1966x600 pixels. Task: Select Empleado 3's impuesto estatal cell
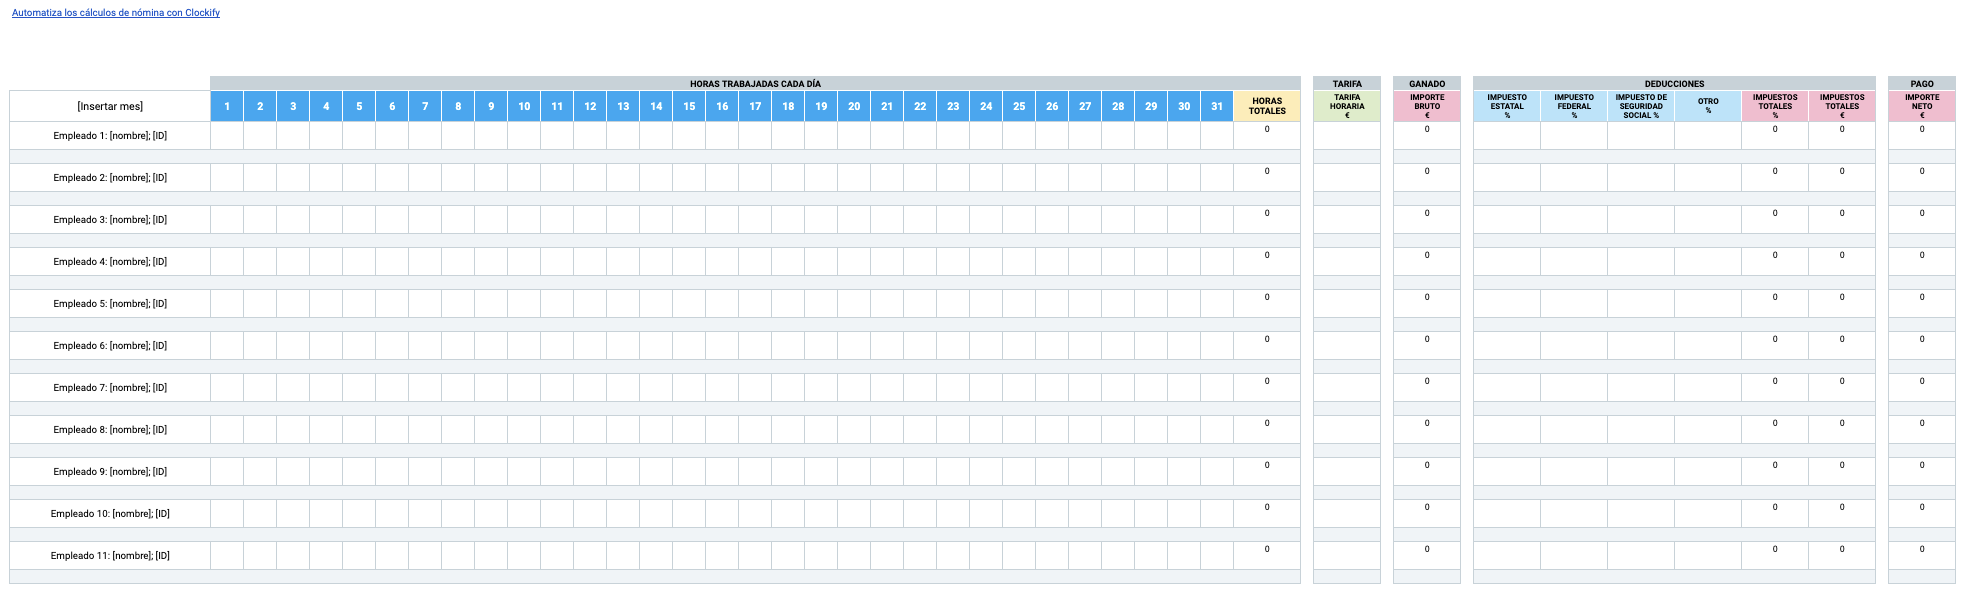pos(1507,220)
